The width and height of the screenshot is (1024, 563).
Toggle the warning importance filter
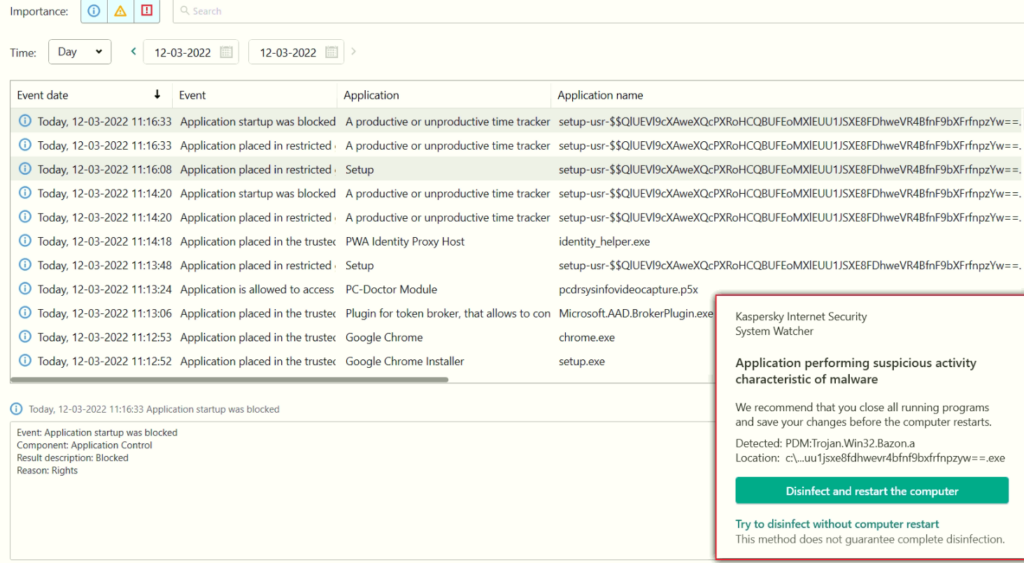coord(120,11)
